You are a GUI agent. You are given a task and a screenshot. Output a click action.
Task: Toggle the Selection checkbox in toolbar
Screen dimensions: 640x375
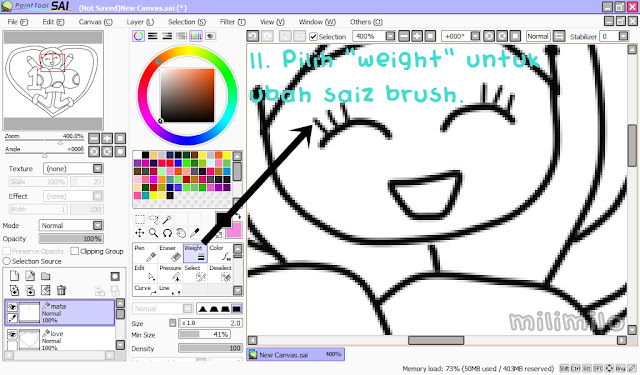pos(313,37)
